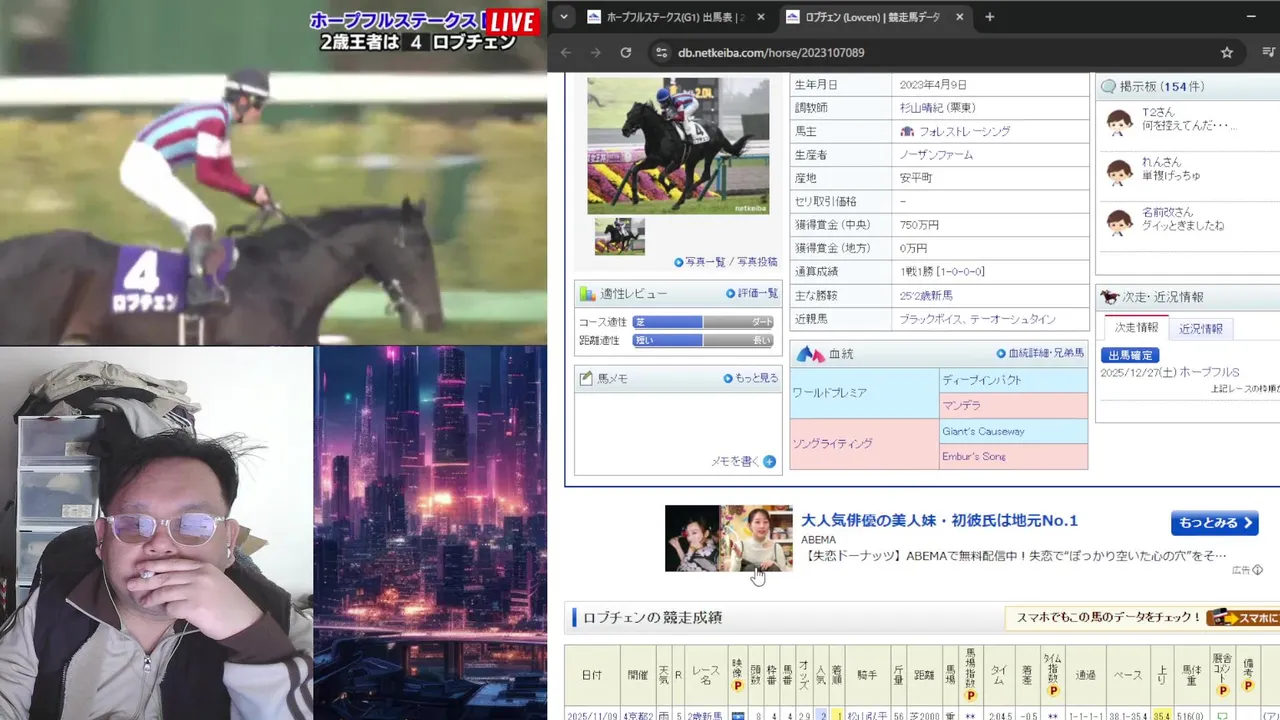The height and width of the screenshot is (720, 1280).
Task: Open a new browser tab
Action: tap(990, 17)
